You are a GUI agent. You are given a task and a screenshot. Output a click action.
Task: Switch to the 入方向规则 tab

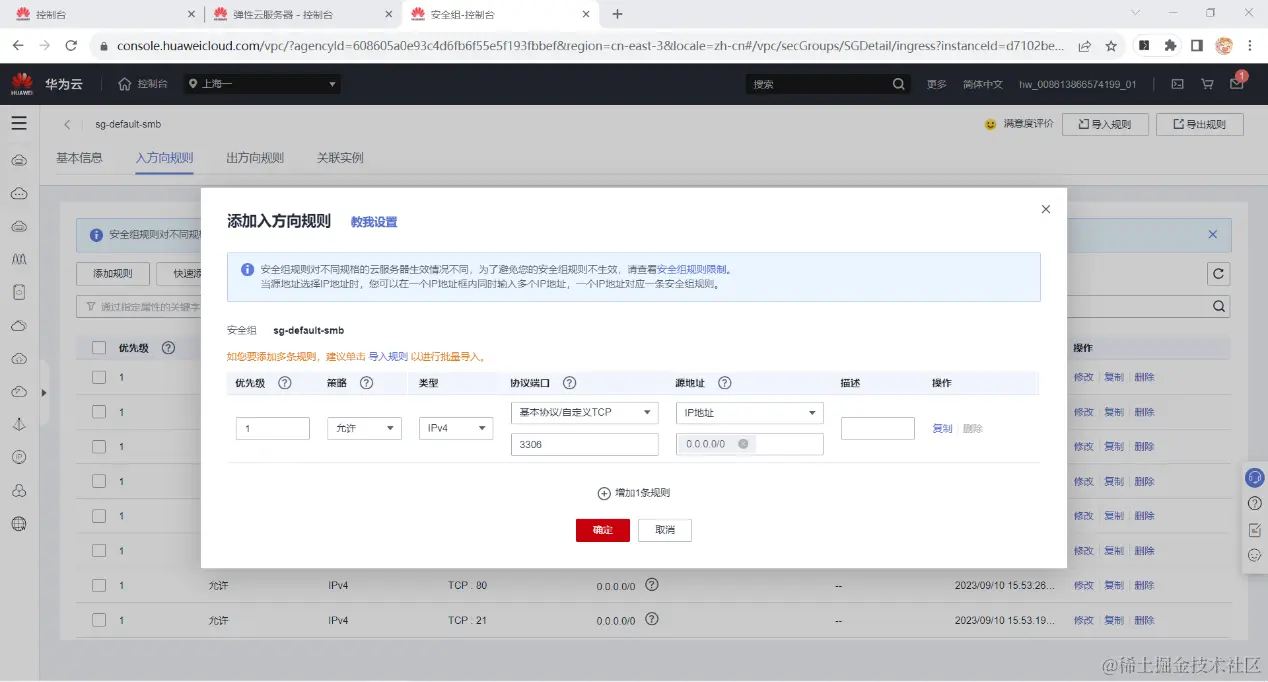click(164, 158)
